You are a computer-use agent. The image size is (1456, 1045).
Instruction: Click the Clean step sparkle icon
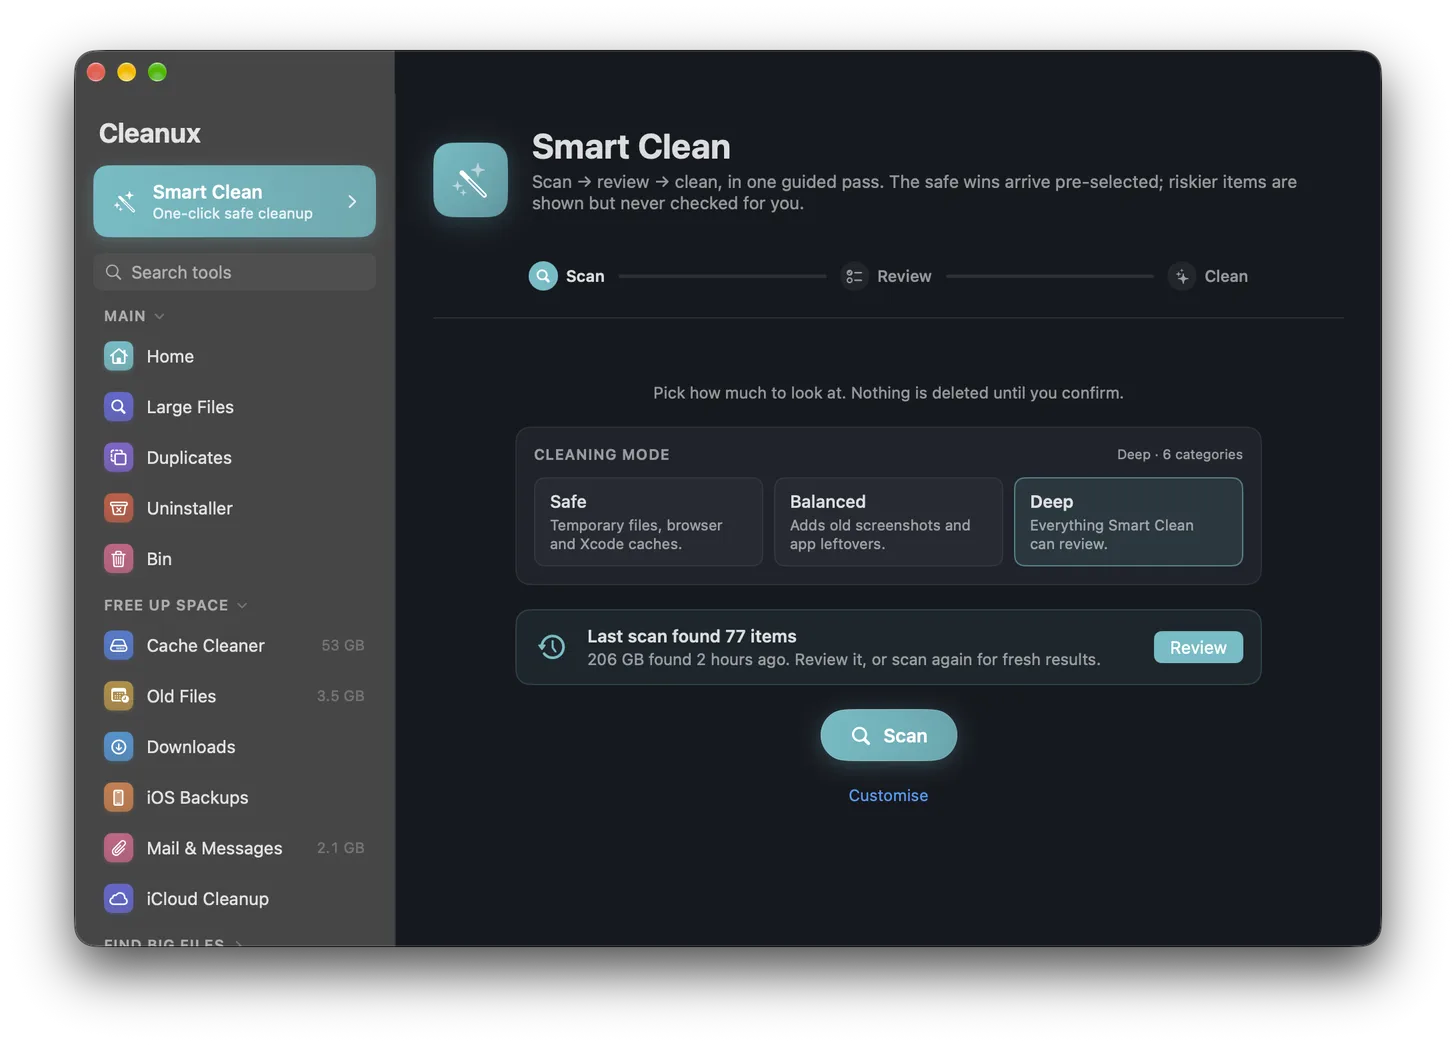click(1182, 276)
